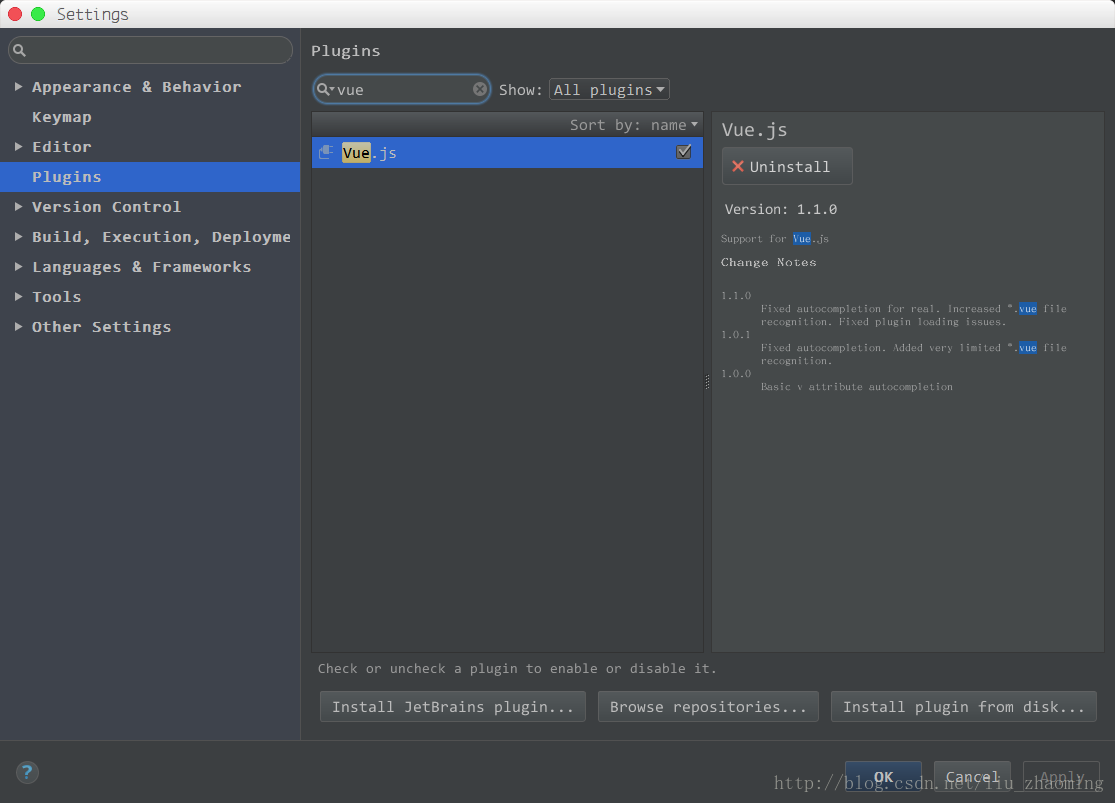The image size is (1115, 803).
Task: Click the splitter handle between plugin panels
Action: [x=707, y=382]
